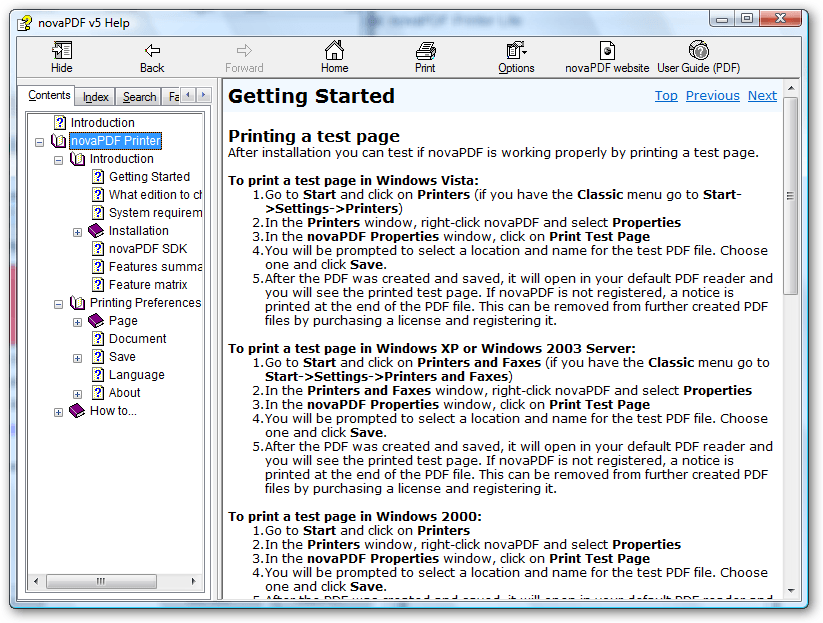Expand the Installation node
823x623 pixels.
(77, 232)
